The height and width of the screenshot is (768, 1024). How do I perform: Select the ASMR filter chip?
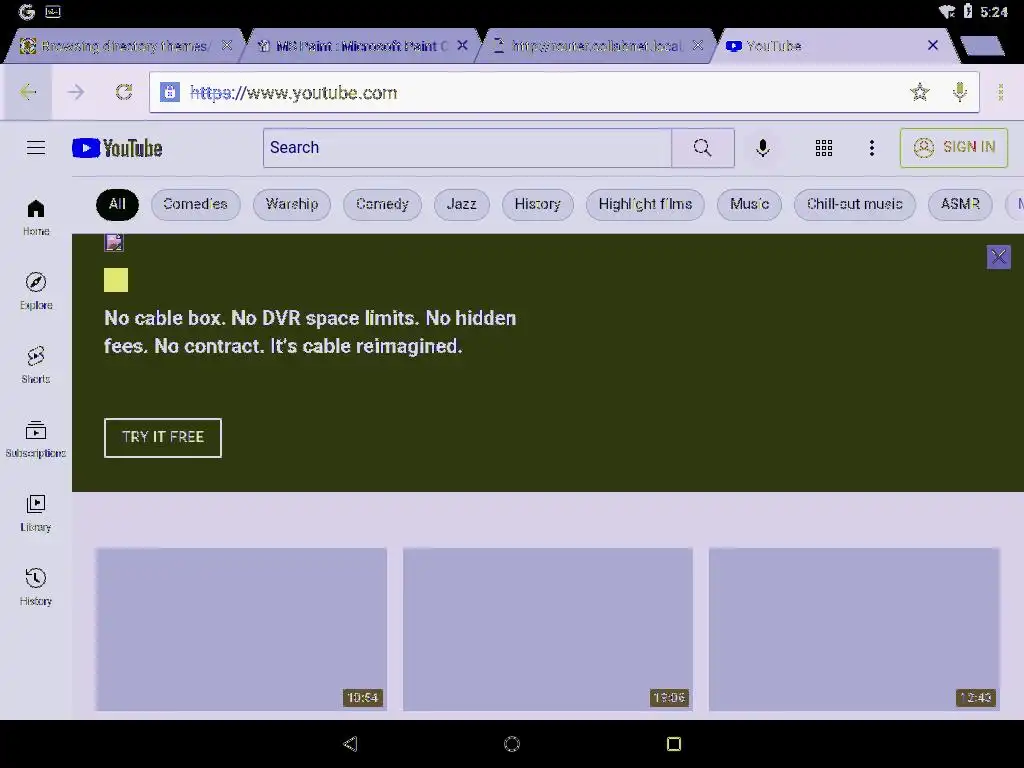point(960,204)
